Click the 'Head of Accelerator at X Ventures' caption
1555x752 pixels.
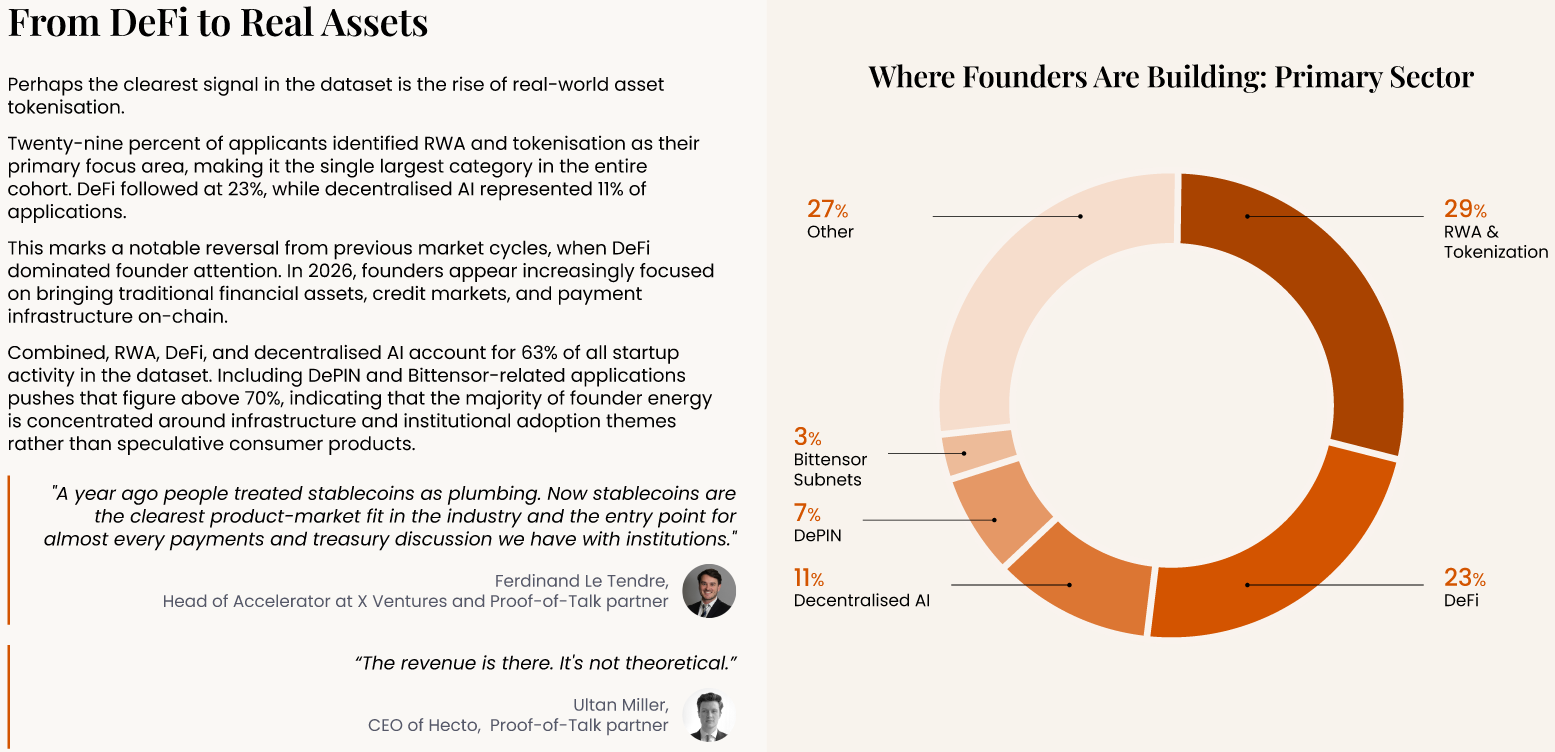point(415,601)
